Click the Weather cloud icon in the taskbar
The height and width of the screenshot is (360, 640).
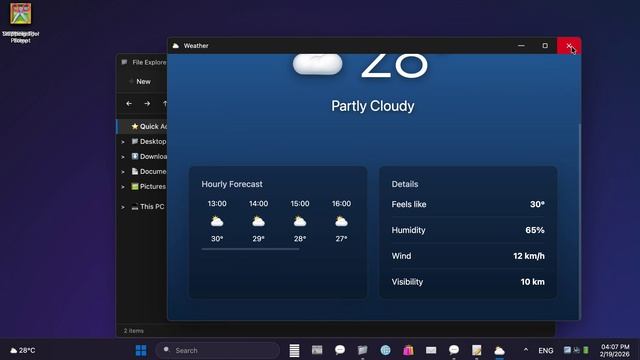500,350
